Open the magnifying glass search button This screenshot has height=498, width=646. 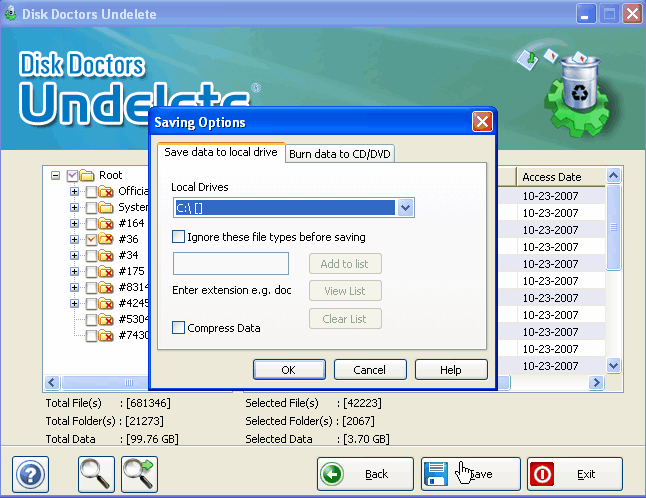coord(96,474)
